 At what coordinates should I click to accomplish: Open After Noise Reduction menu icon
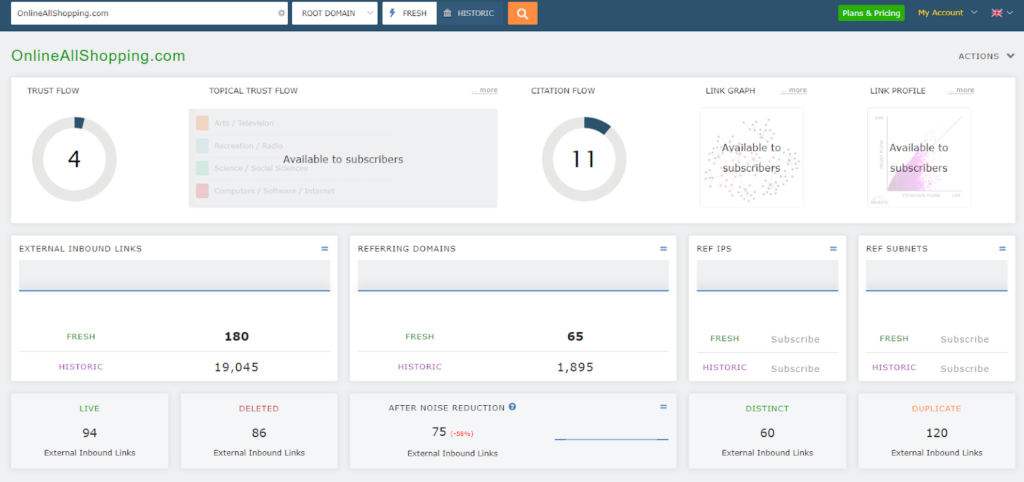pyautogui.click(x=663, y=407)
